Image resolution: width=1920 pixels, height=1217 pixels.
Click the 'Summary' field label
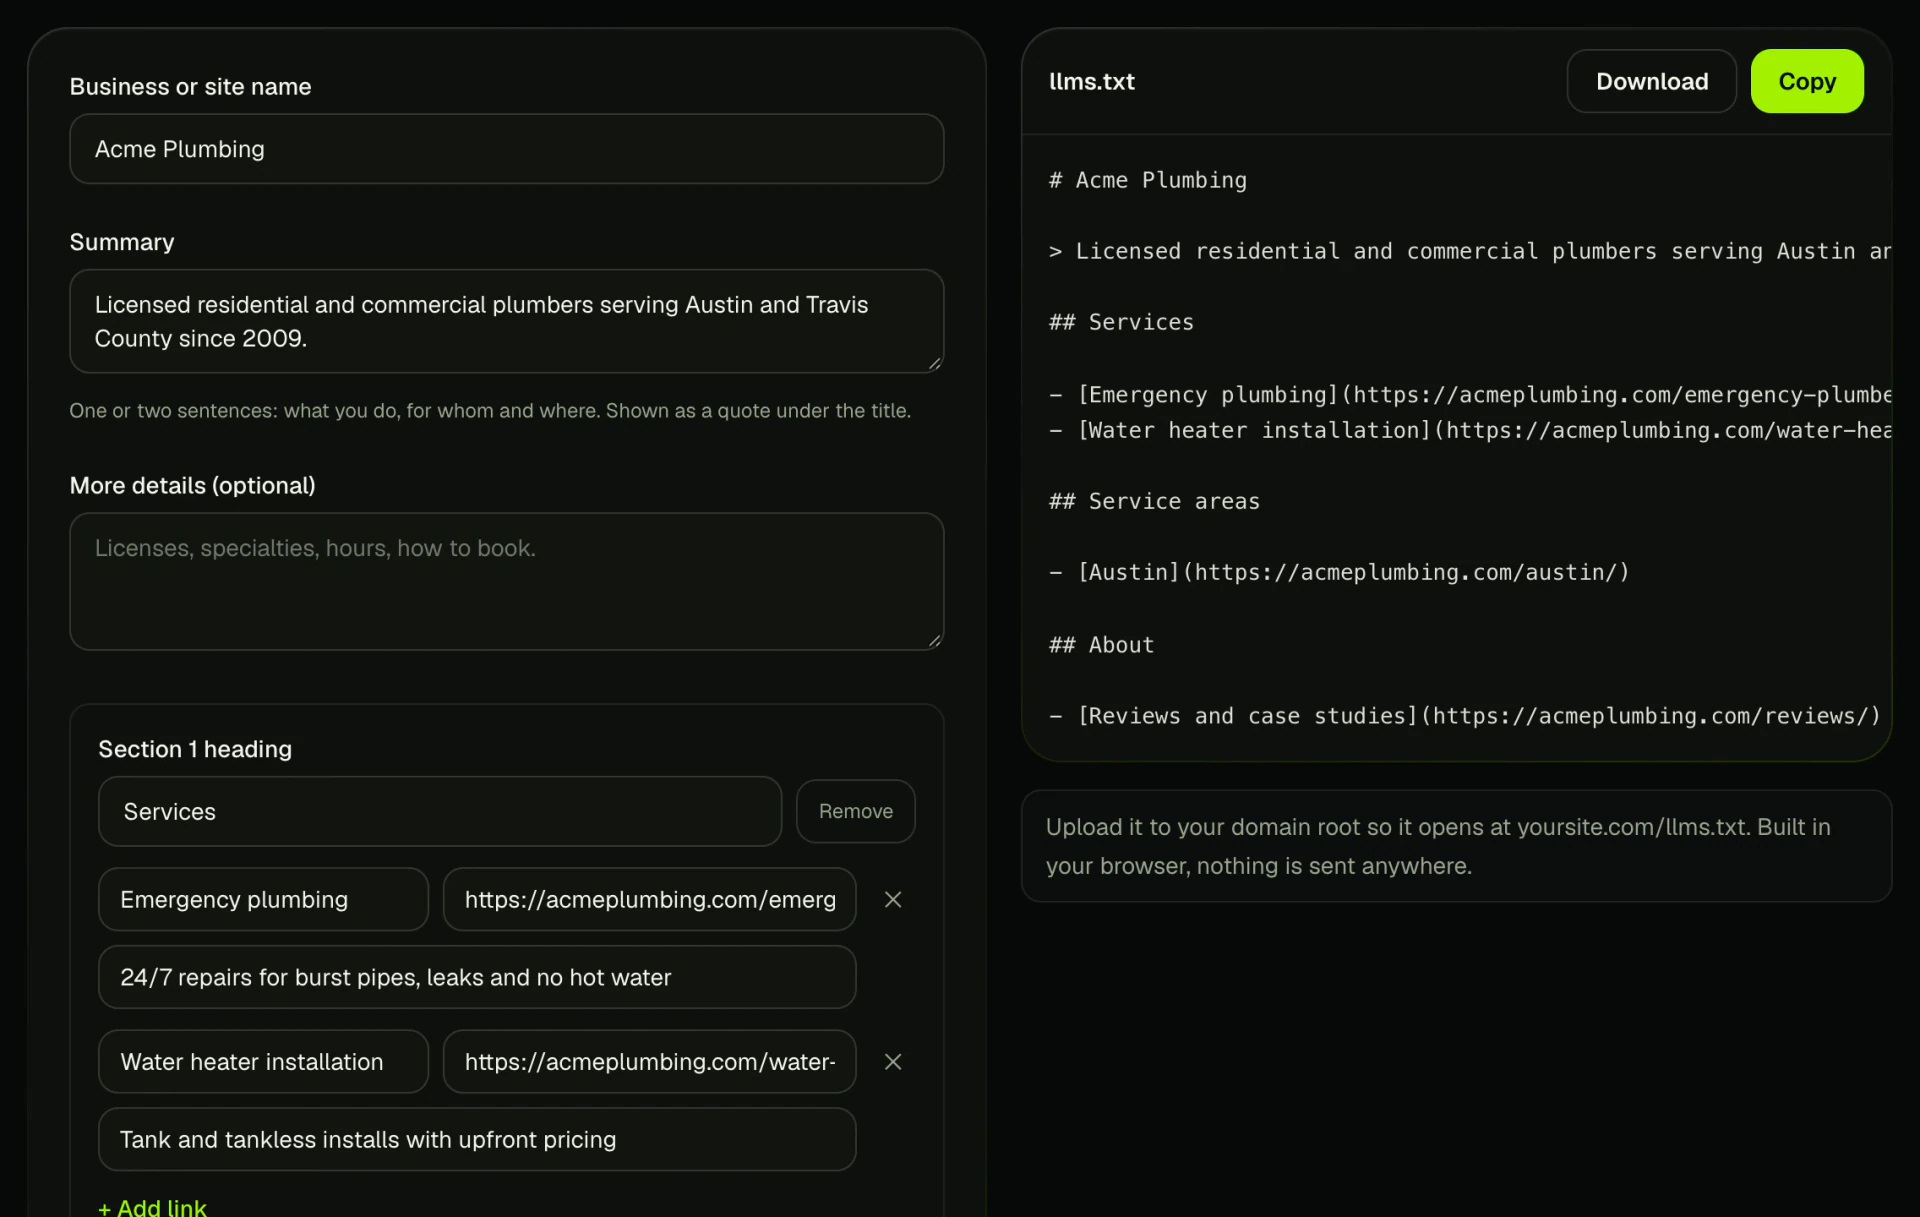click(x=122, y=242)
